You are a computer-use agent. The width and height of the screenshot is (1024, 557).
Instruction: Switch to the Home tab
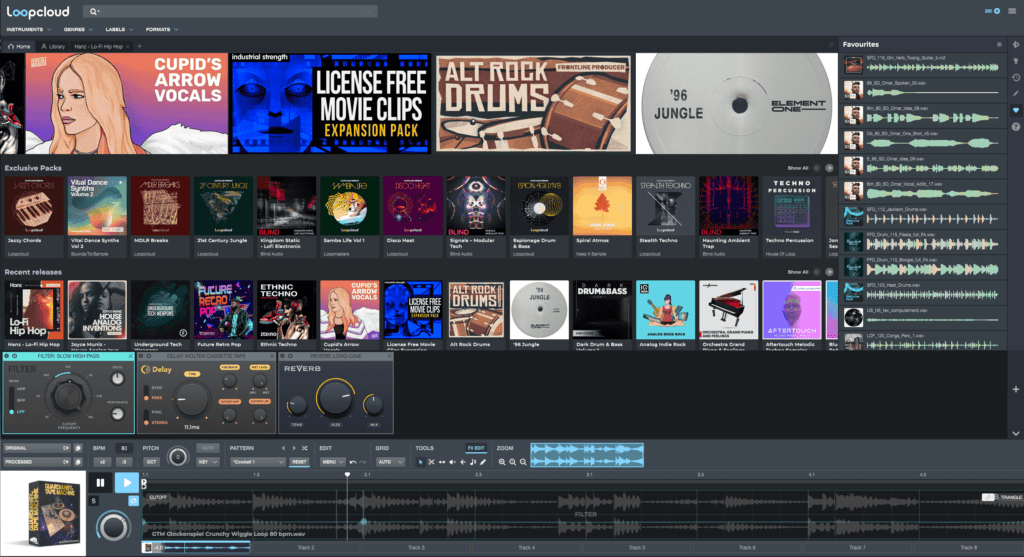pyautogui.click(x=19, y=46)
